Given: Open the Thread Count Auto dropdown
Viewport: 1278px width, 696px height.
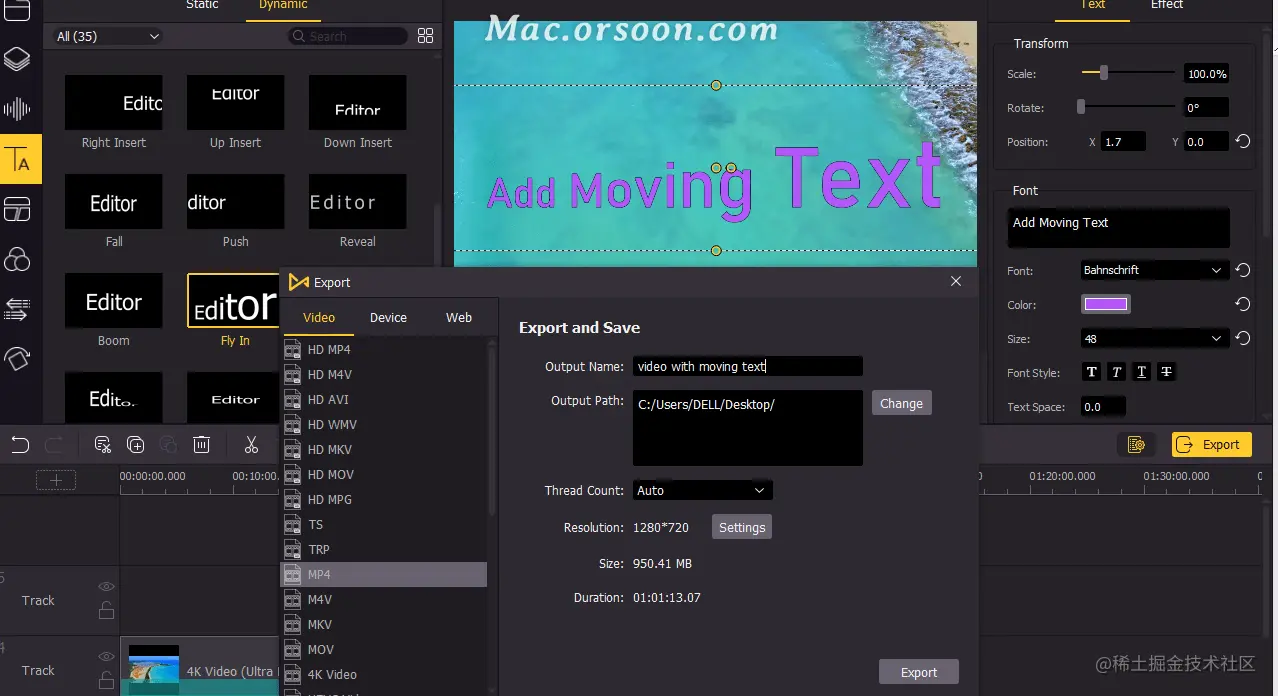Looking at the screenshot, I should pos(702,490).
